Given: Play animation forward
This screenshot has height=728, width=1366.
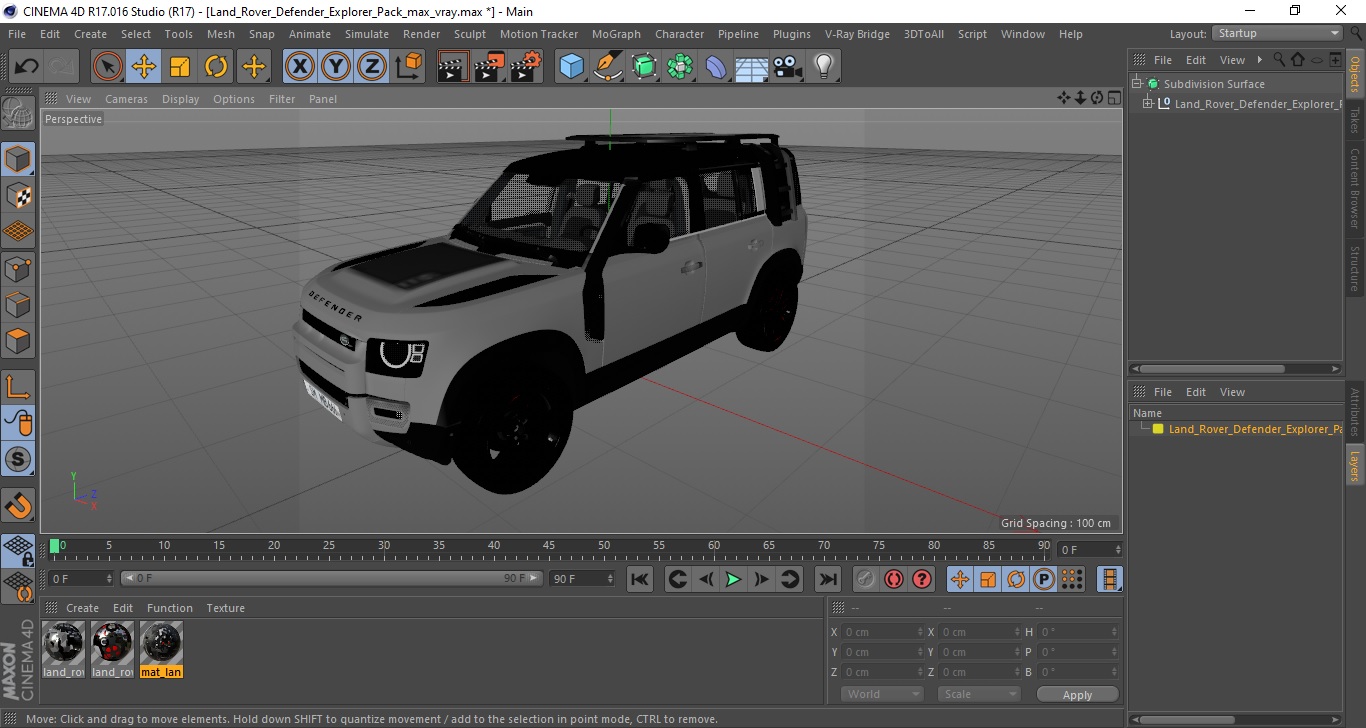Looking at the screenshot, I should [733, 579].
